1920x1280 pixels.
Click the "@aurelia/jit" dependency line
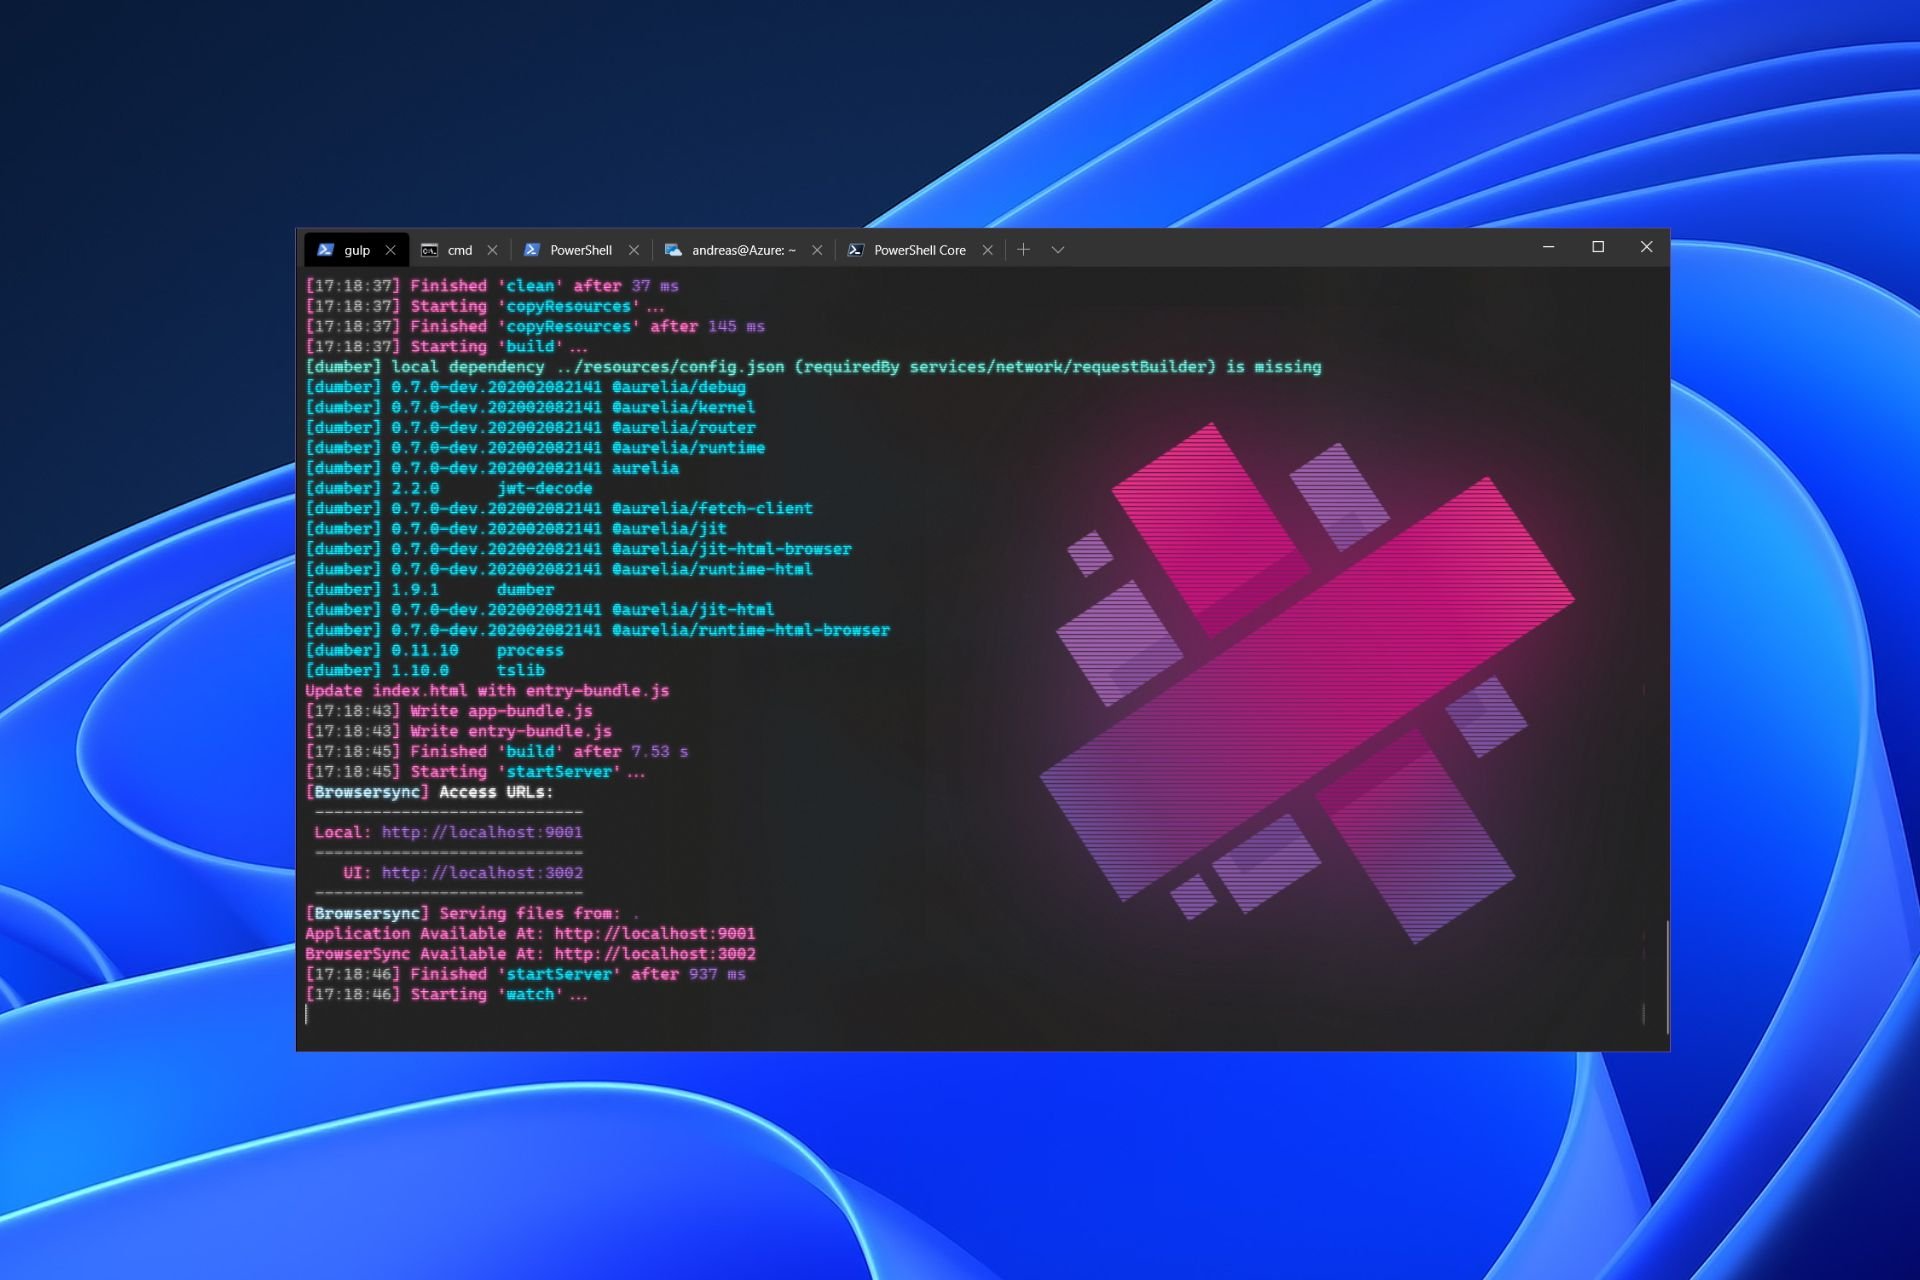(x=516, y=528)
